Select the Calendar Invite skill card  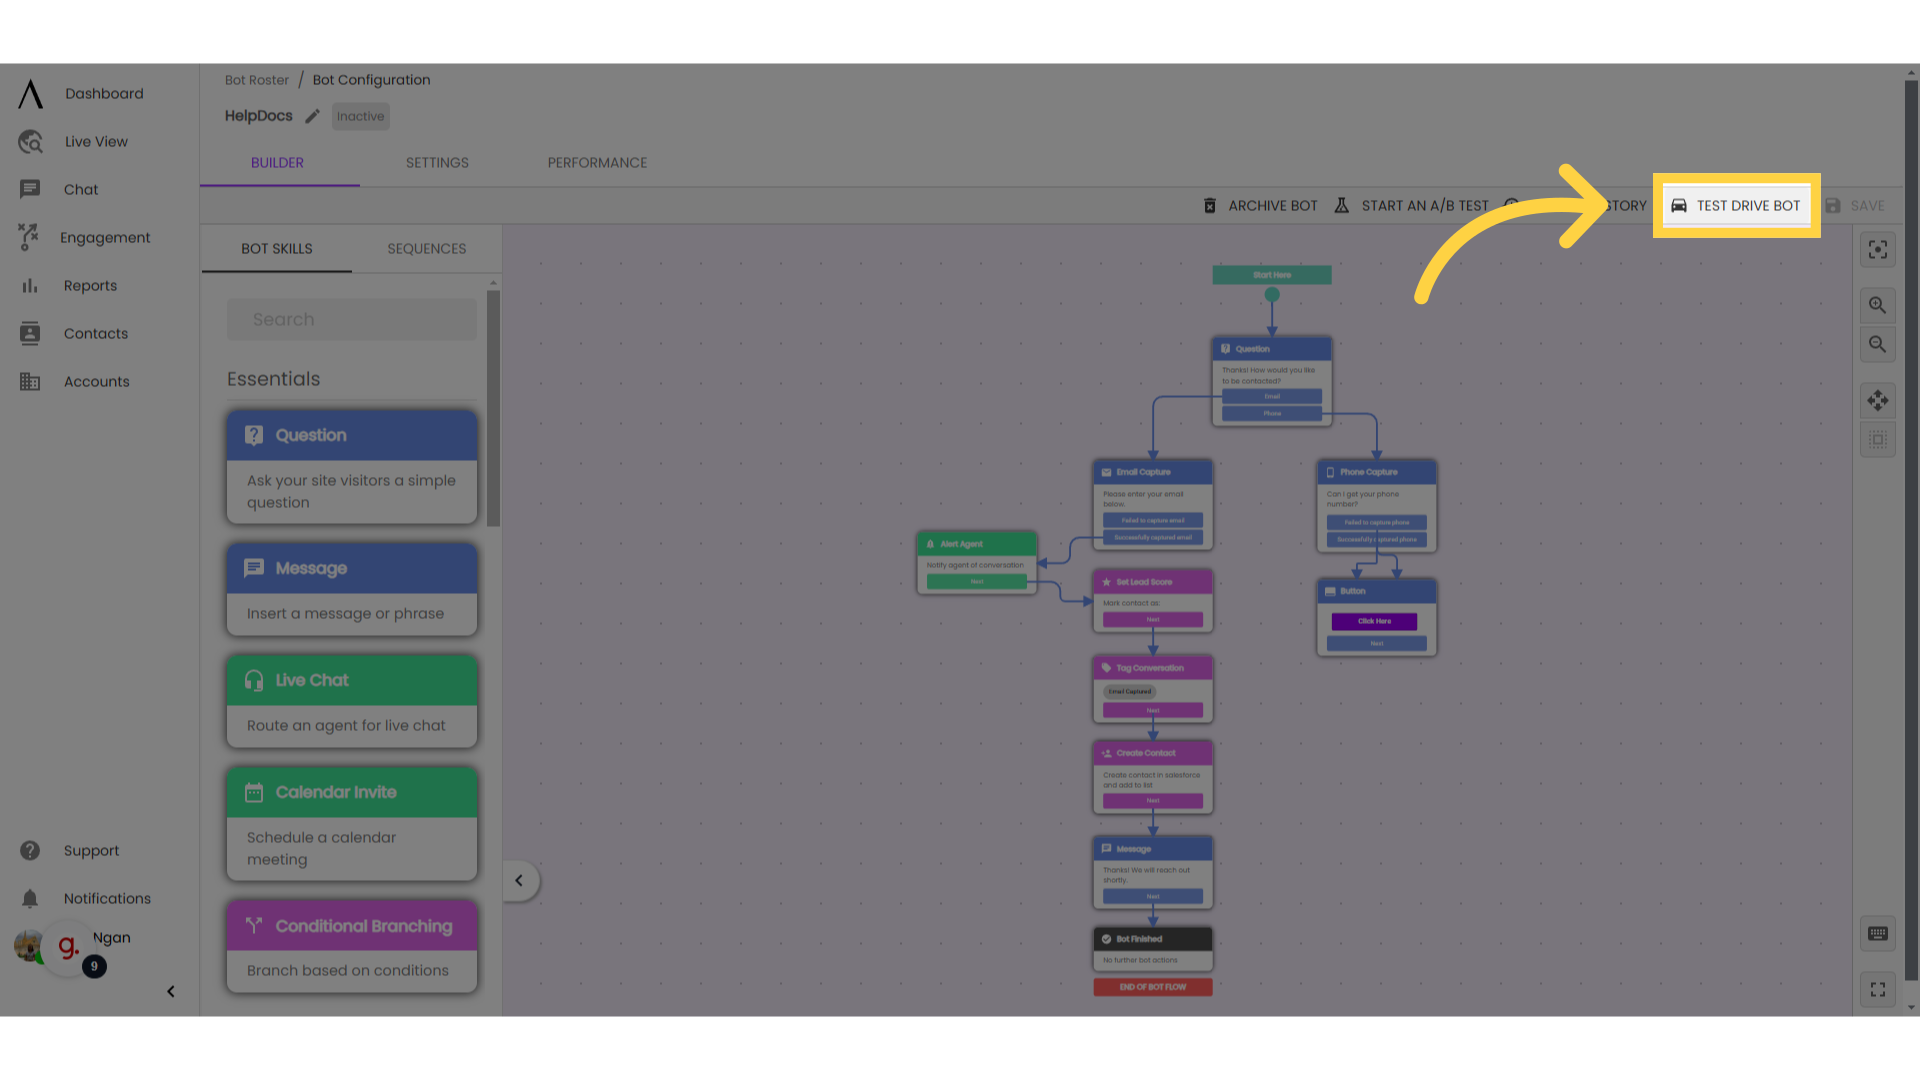352,823
